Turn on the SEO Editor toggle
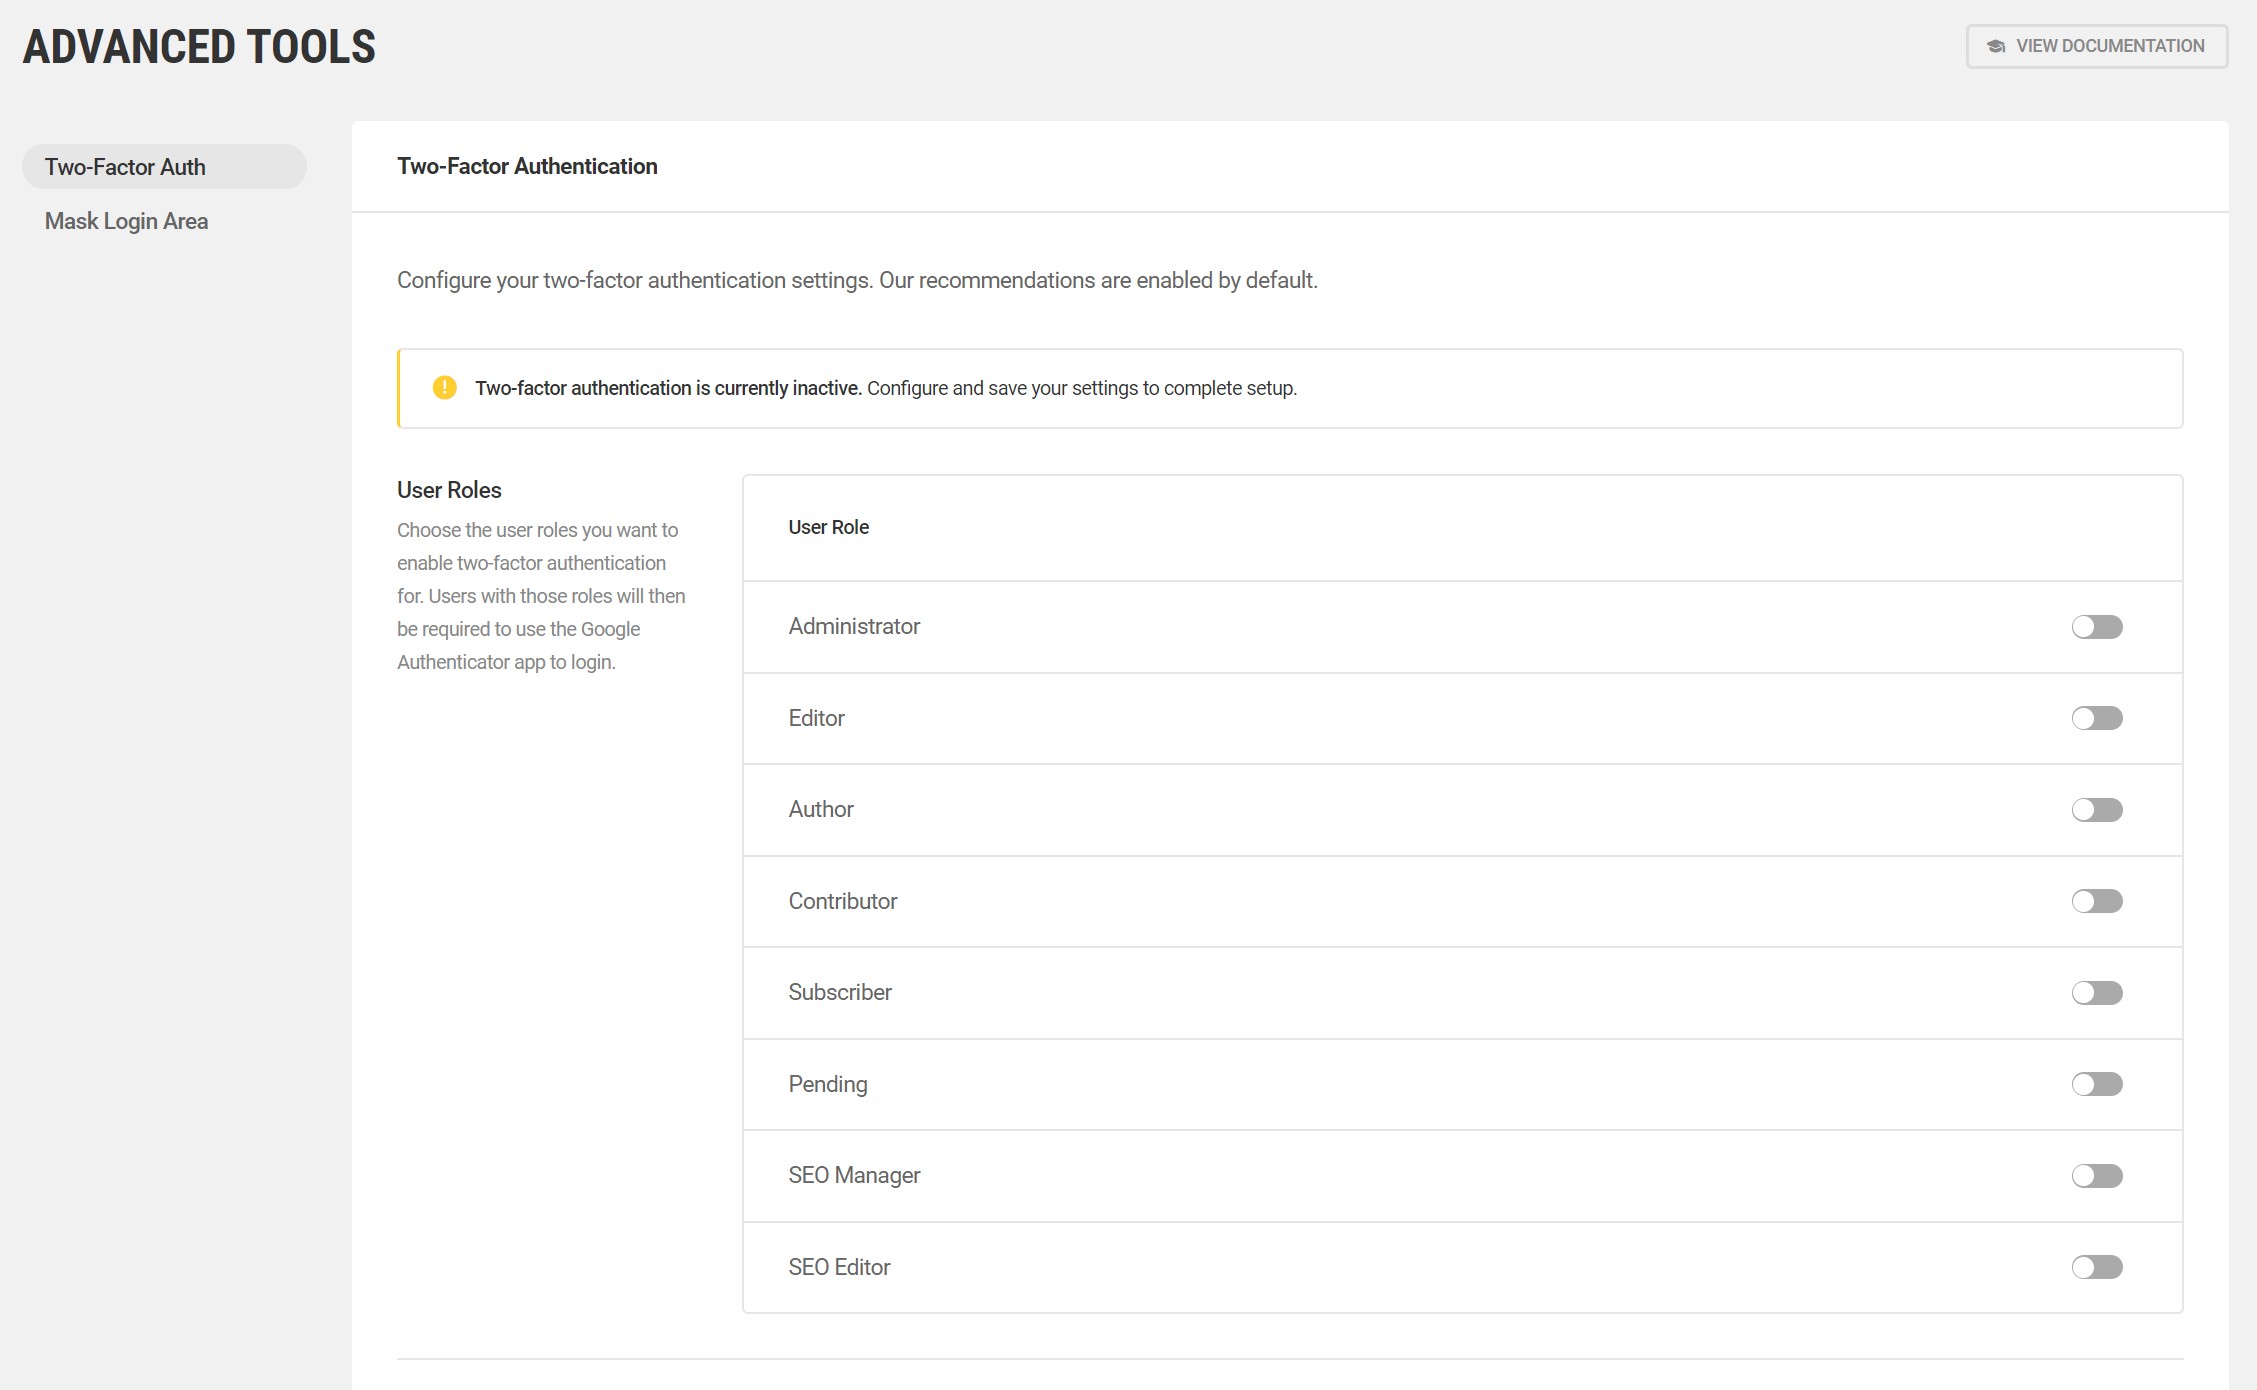 2096,1267
